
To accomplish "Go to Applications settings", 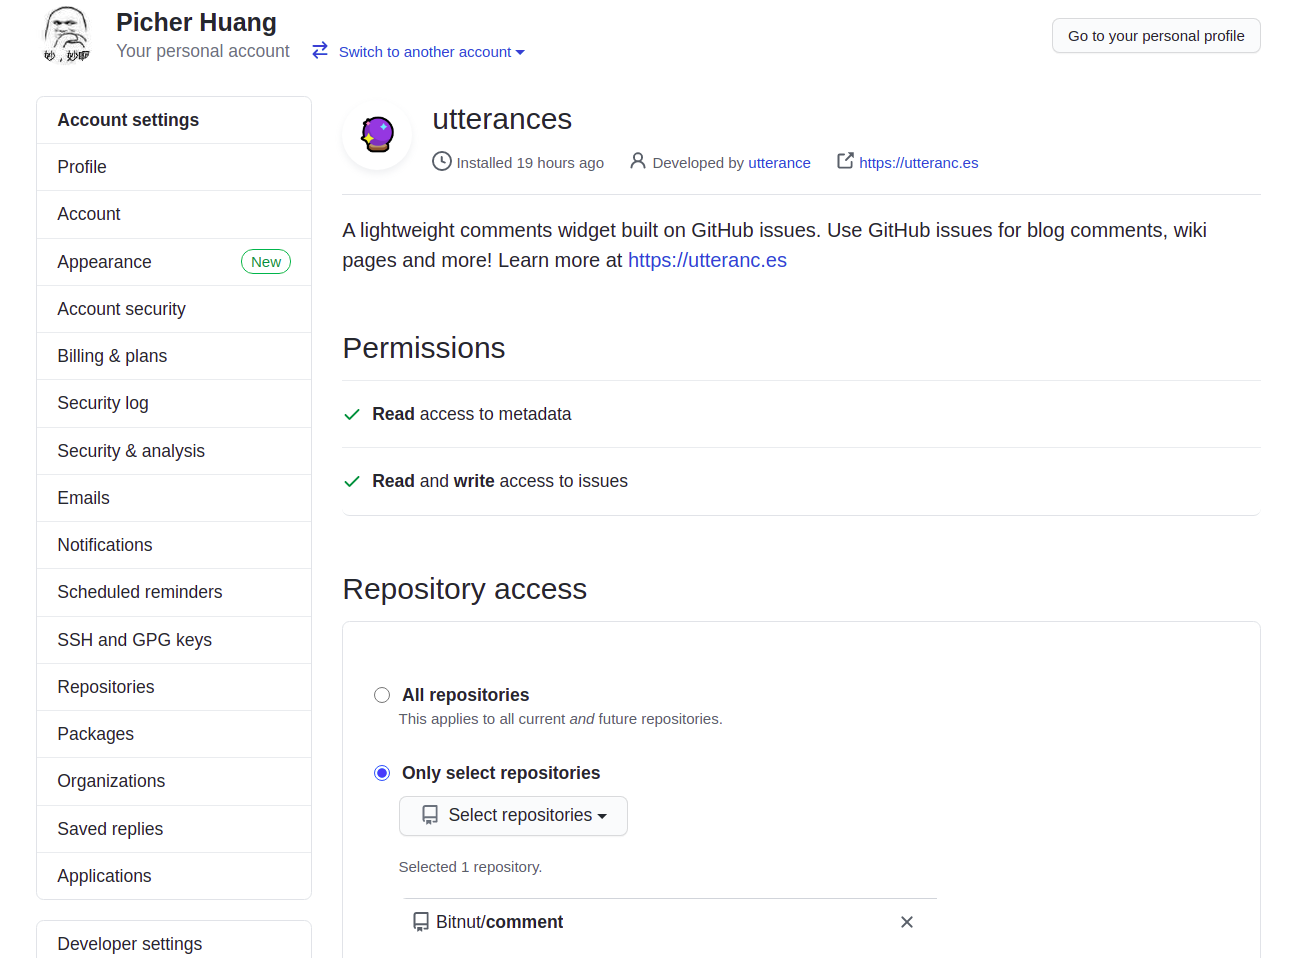I will click(174, 876).
